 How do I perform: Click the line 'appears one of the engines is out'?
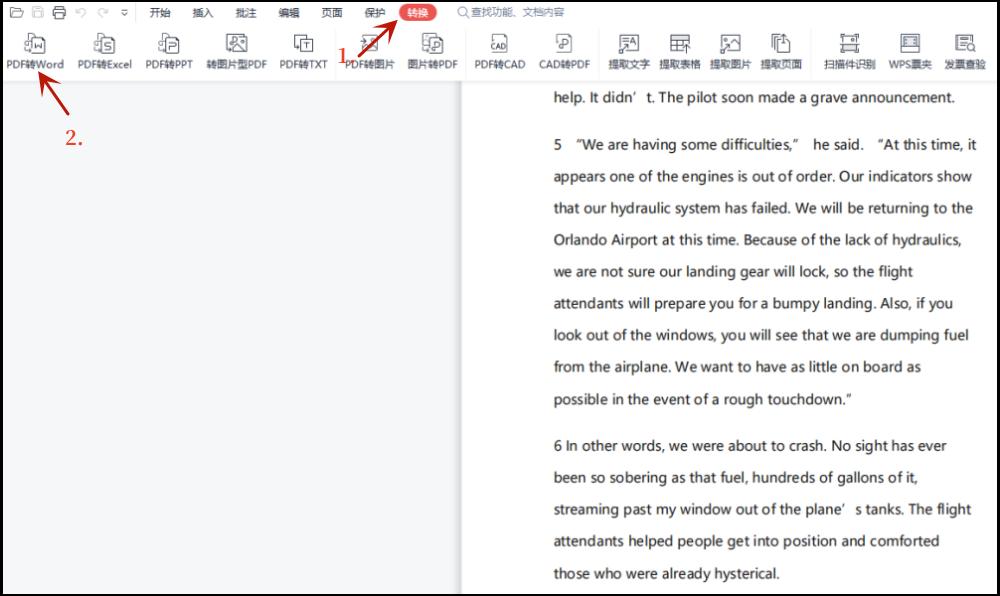click(762, 177)
